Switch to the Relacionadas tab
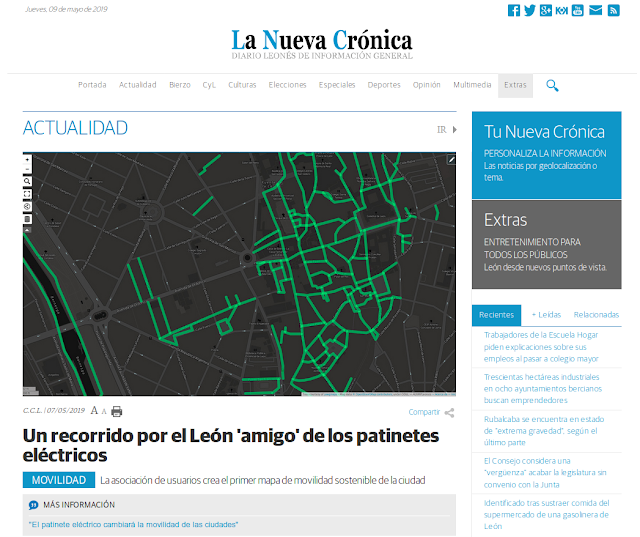The width and height of the screenshot is (640, 537). (x=596, y=315)
